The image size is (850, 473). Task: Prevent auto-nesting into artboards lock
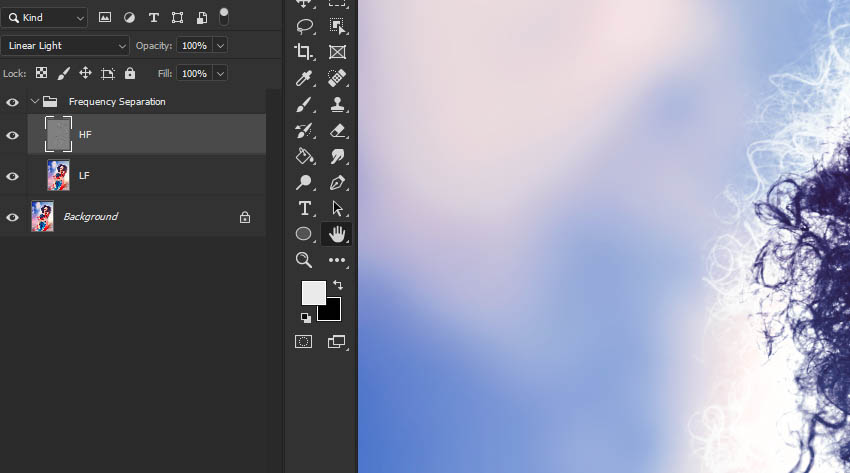coord(108,74)
